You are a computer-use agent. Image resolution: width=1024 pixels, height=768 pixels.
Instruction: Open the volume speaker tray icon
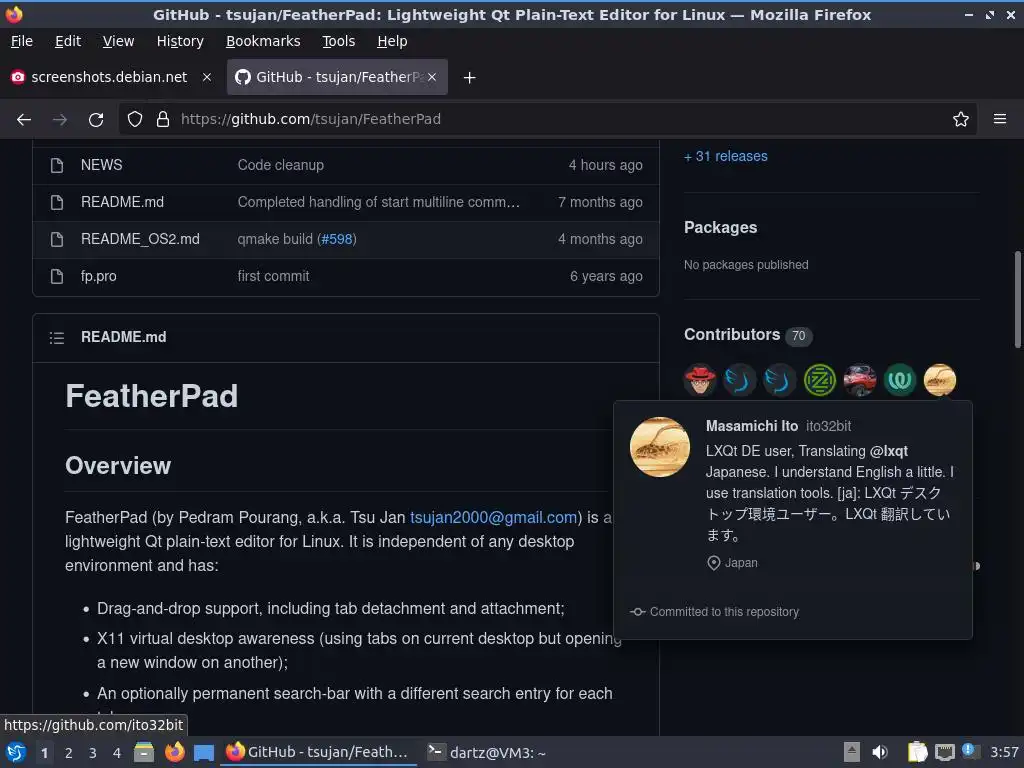coord(880,752)
